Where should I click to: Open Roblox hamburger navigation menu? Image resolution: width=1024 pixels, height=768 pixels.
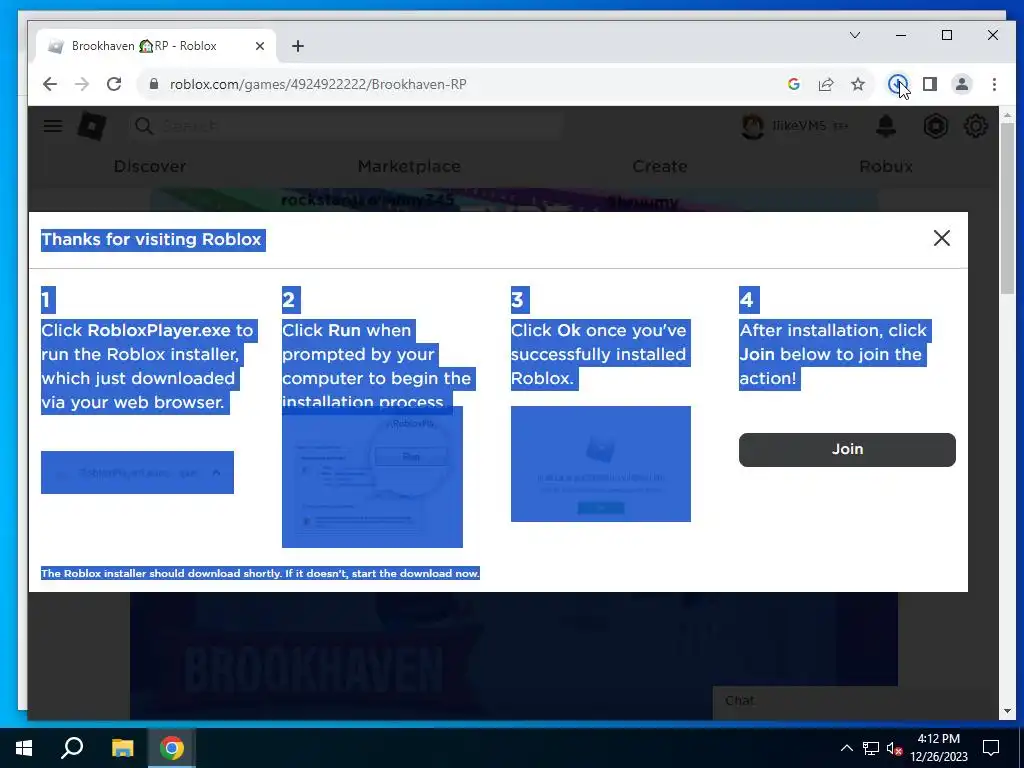[x=53, y=125]
